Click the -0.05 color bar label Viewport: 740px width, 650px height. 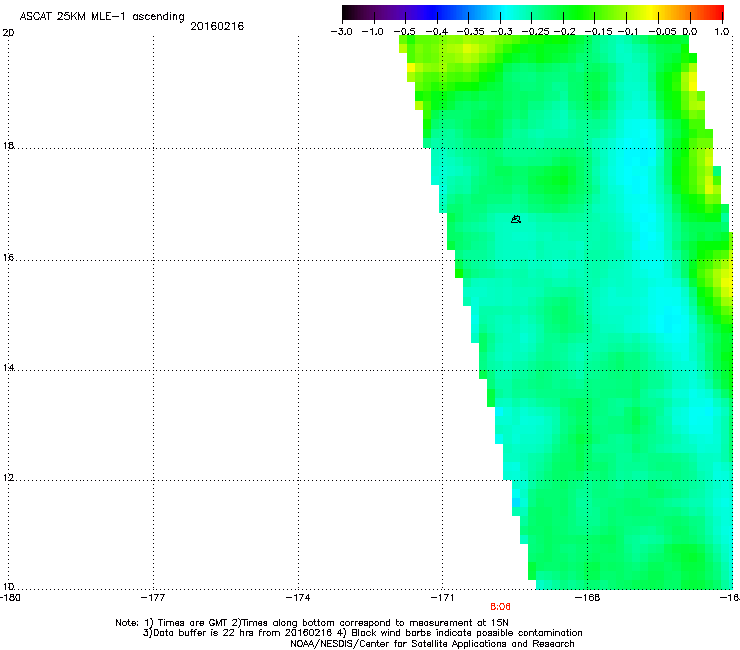coord(662,32)
